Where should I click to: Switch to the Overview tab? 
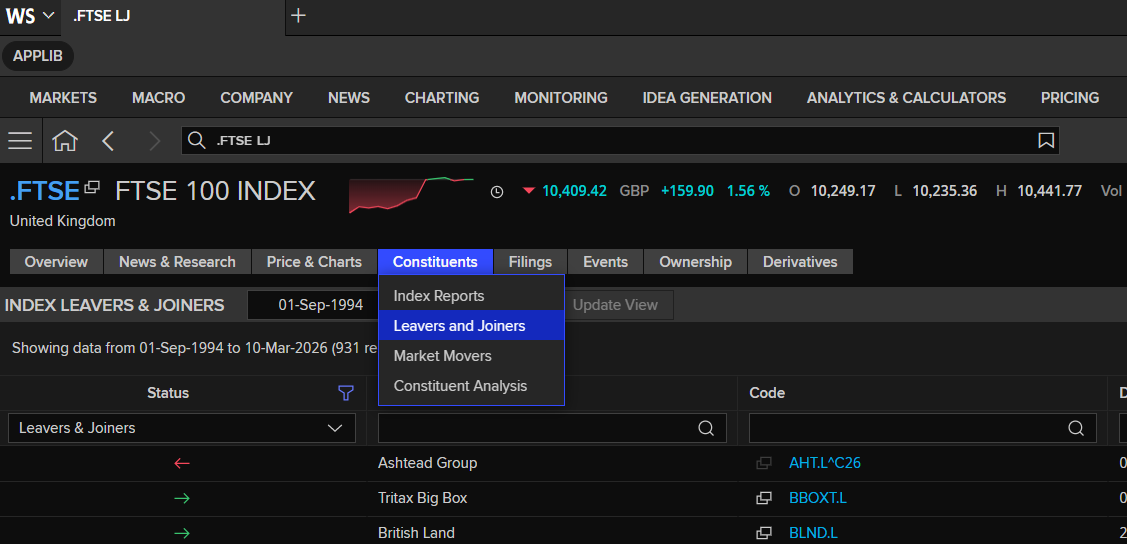[x=56, y=262]
